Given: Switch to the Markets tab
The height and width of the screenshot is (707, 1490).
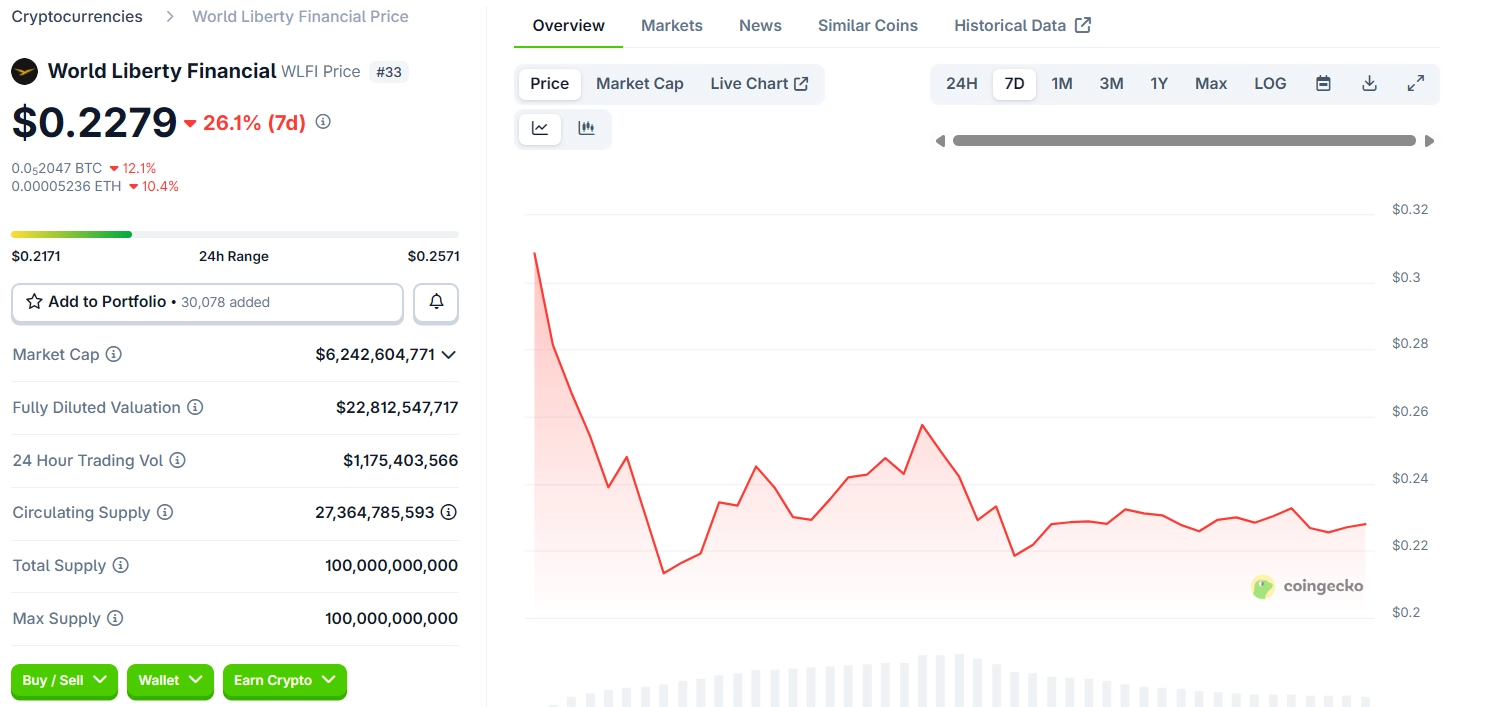Looking at the screenshot, I should [671, 25].
